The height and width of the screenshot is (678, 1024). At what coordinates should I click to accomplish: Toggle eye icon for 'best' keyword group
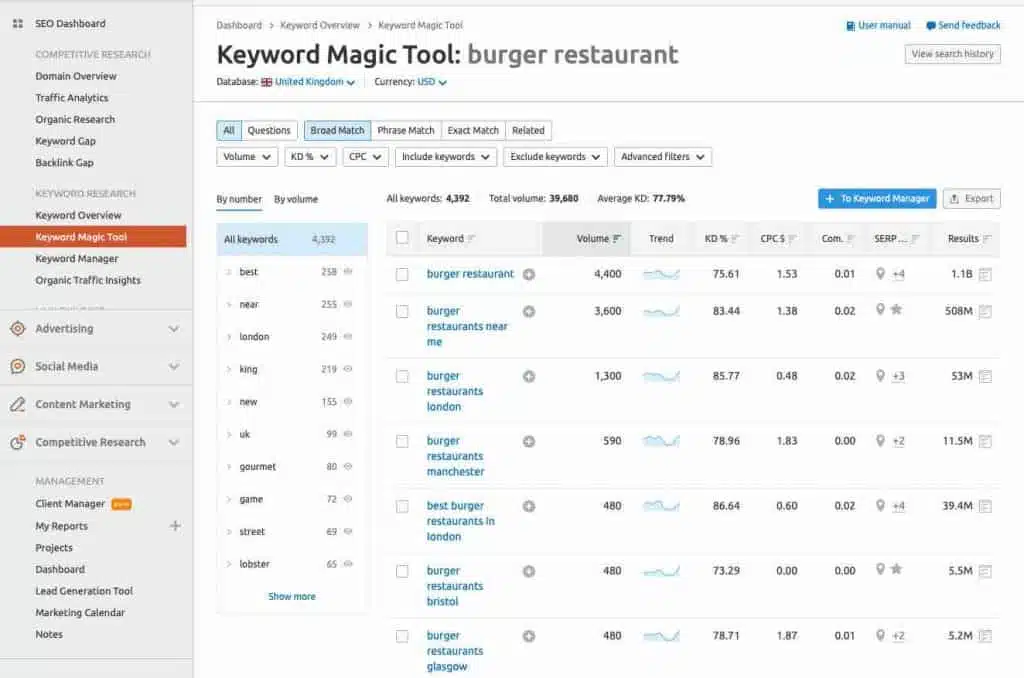point(348,272)
